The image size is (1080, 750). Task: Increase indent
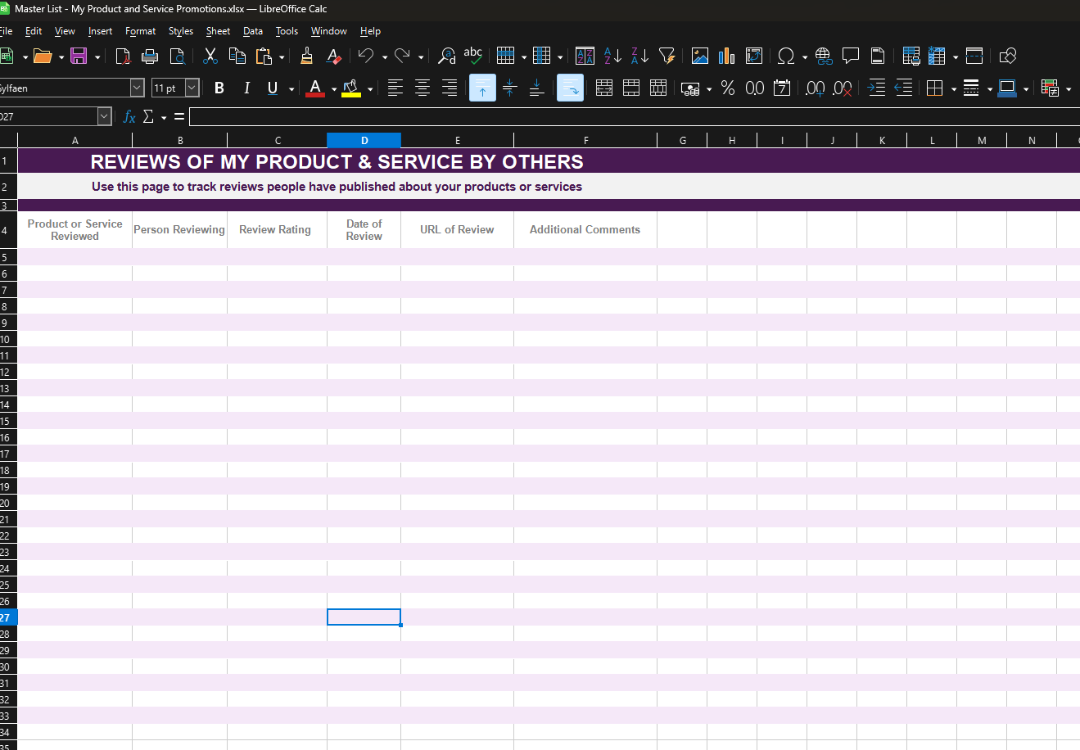tap(876, 88)
